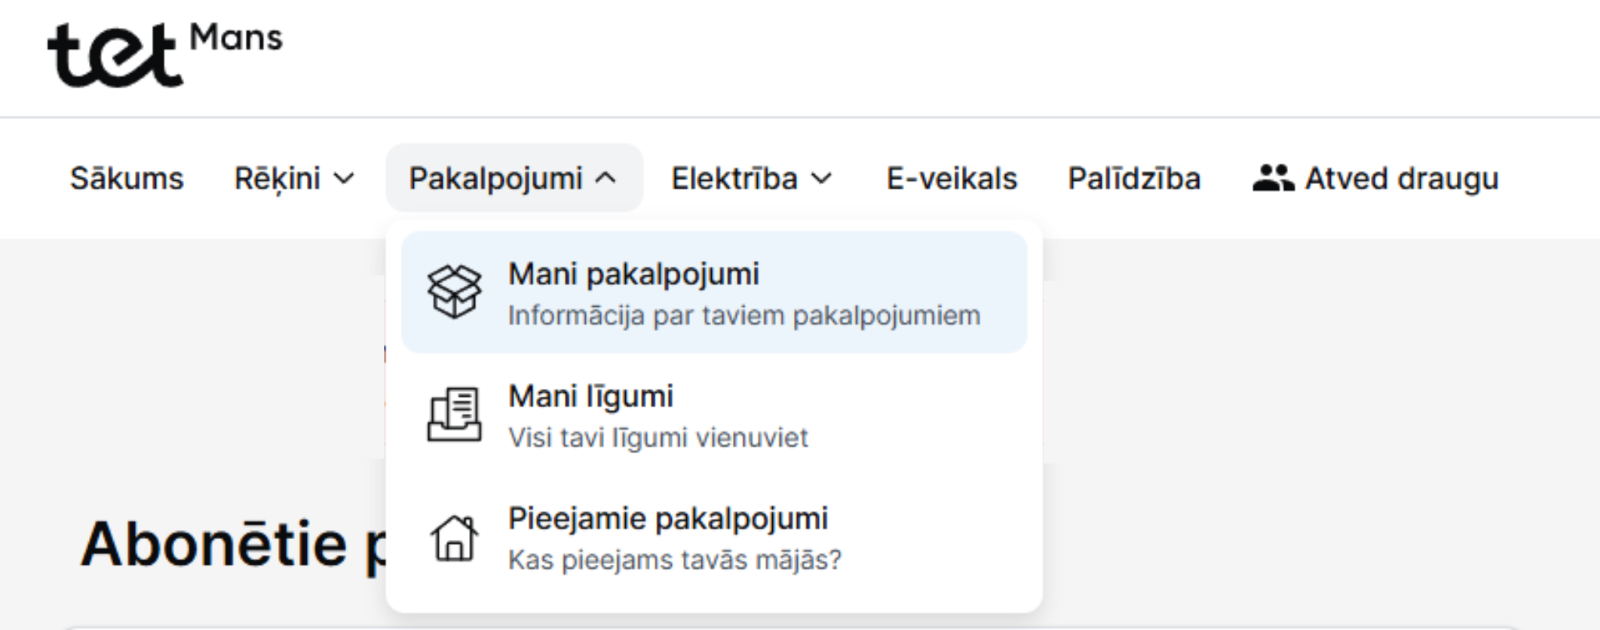This screenshot has height=630, width=1600.
Task: Collapse the Pakalpojumi menu via its up arrow
Action: [605, 178]
